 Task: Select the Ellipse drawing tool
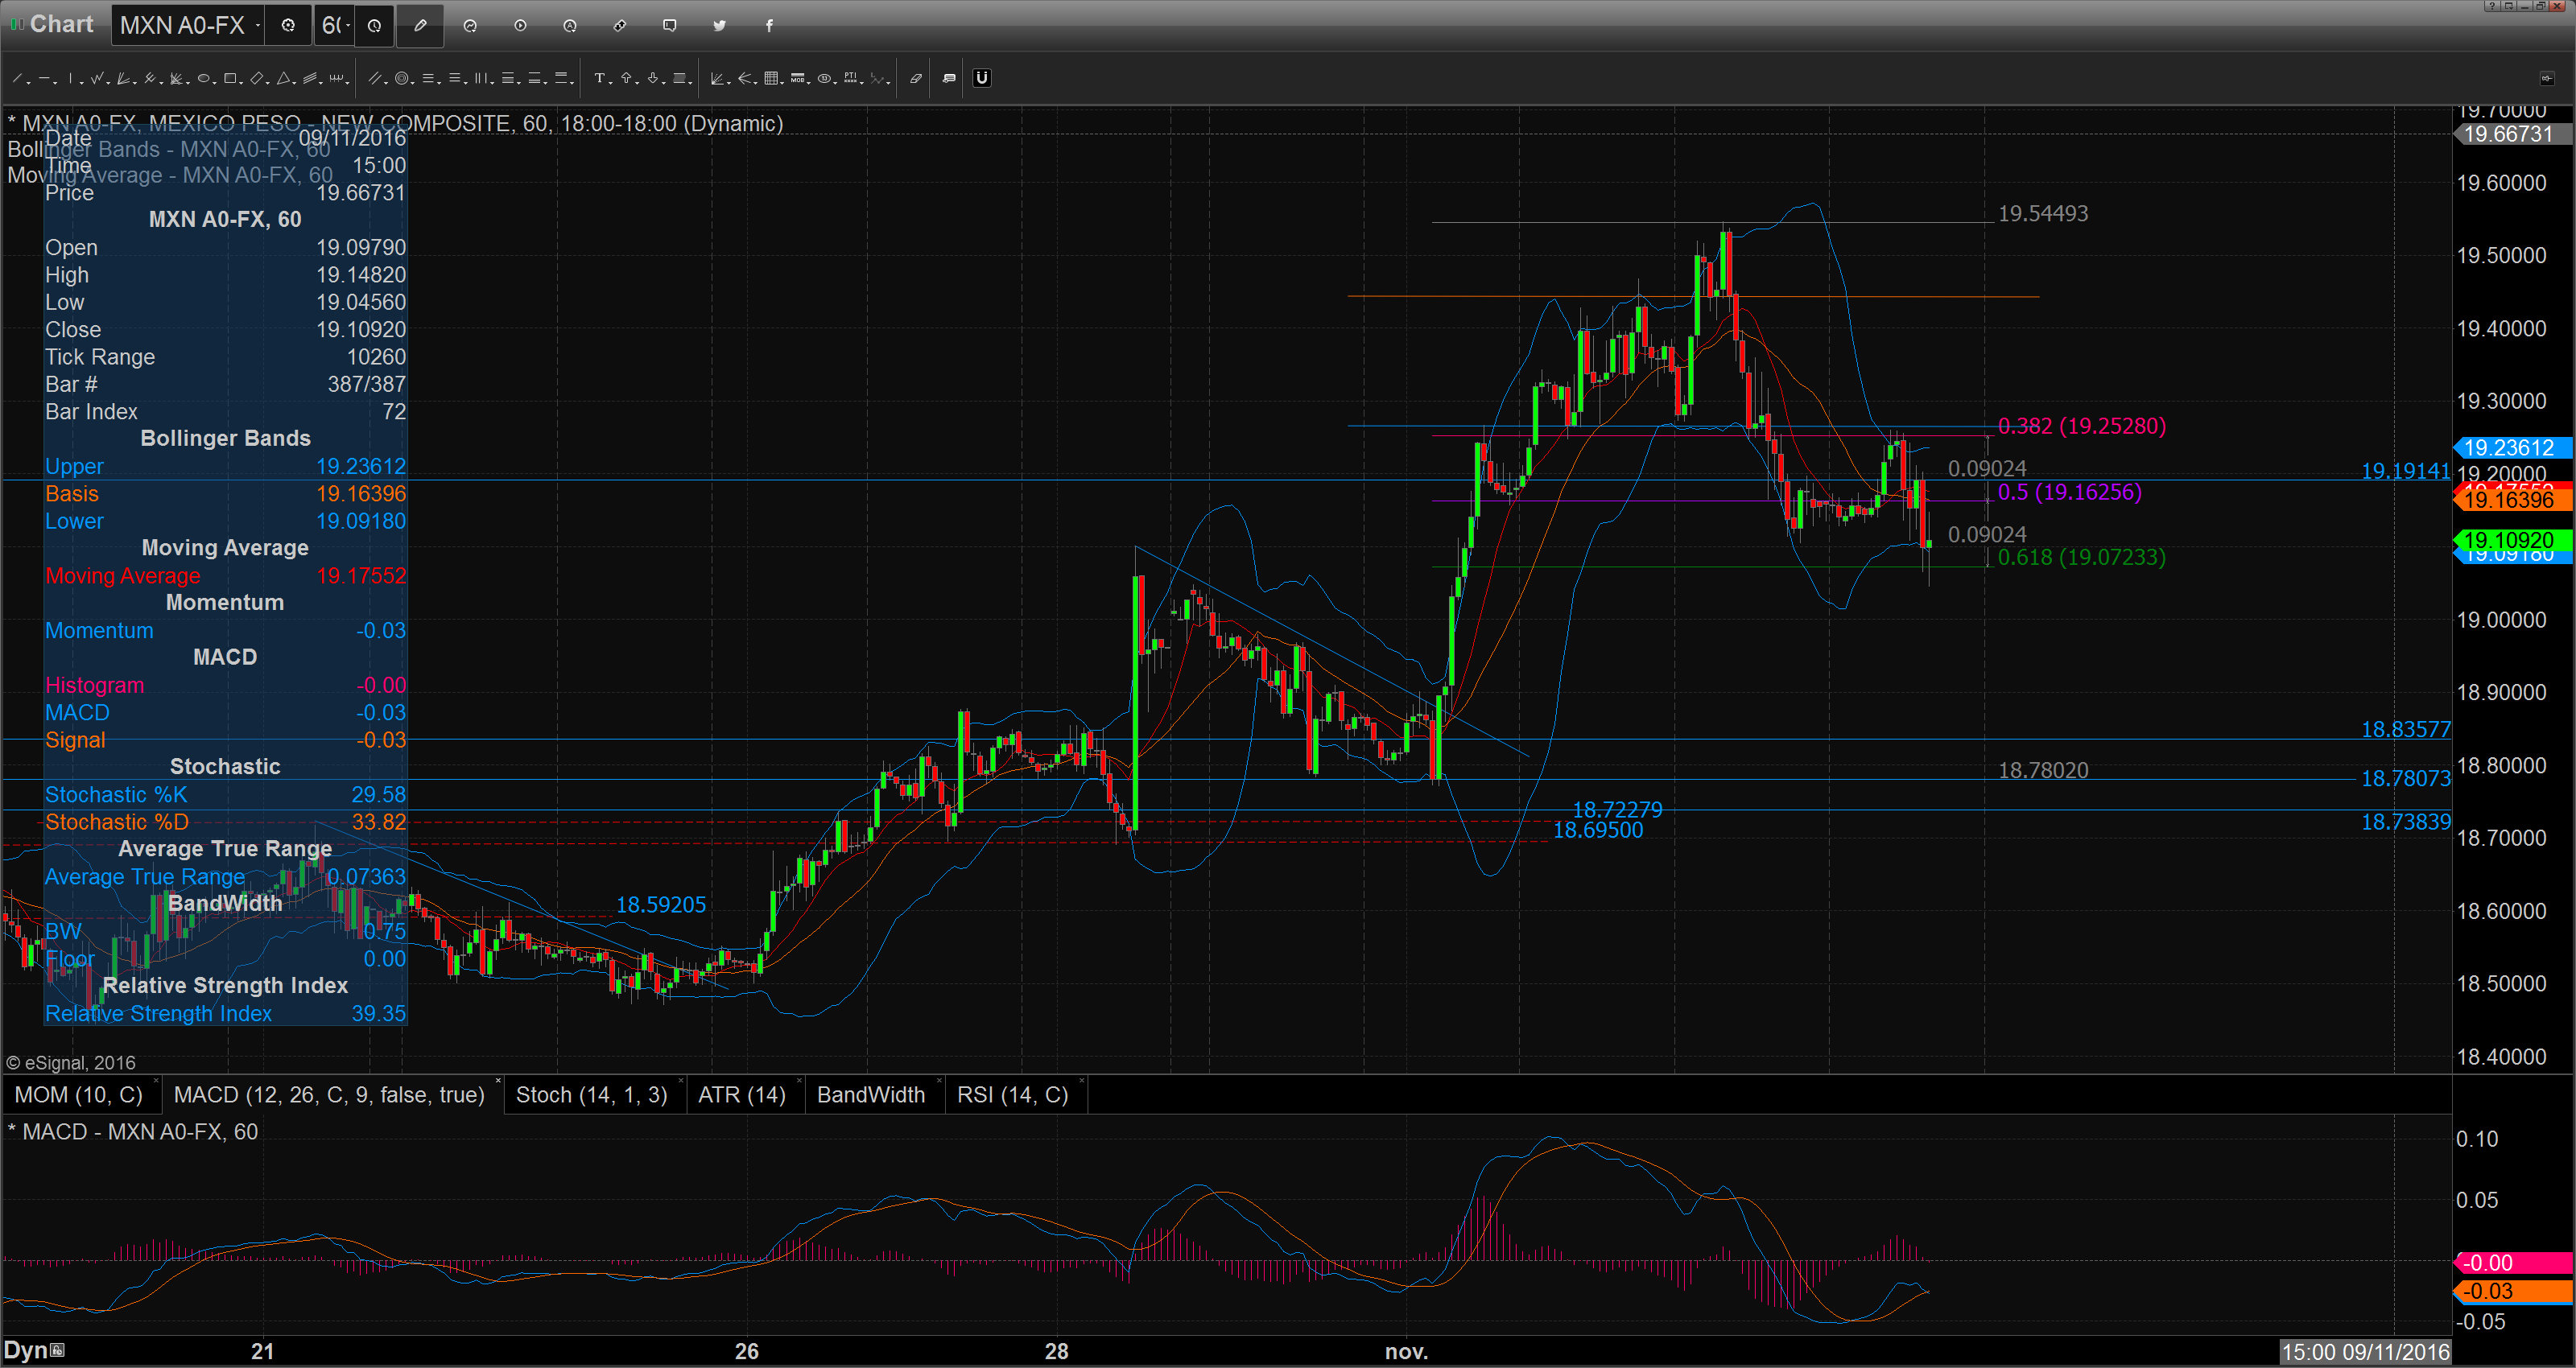(x=204, y=78)
